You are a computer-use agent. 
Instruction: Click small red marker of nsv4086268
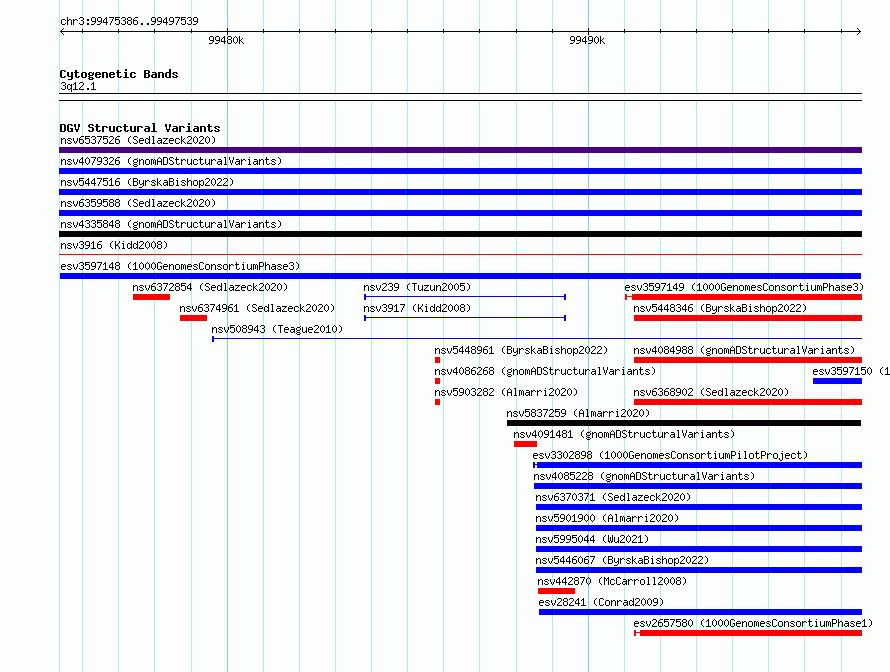438,381
